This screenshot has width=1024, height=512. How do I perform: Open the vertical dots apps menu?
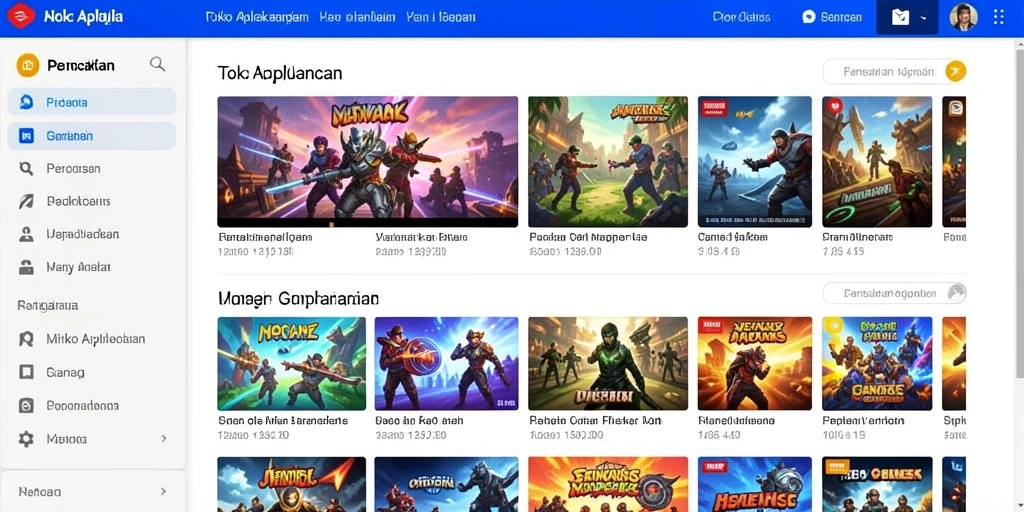(x=999, y=17)
